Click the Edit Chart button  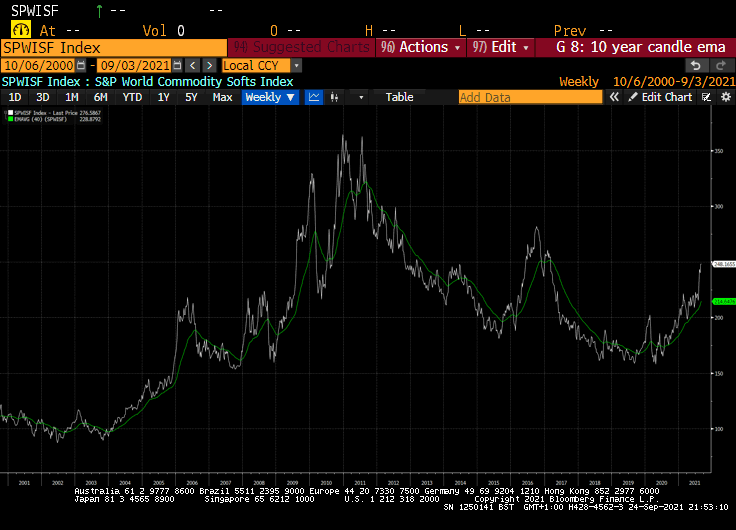(x=659, y=97)
